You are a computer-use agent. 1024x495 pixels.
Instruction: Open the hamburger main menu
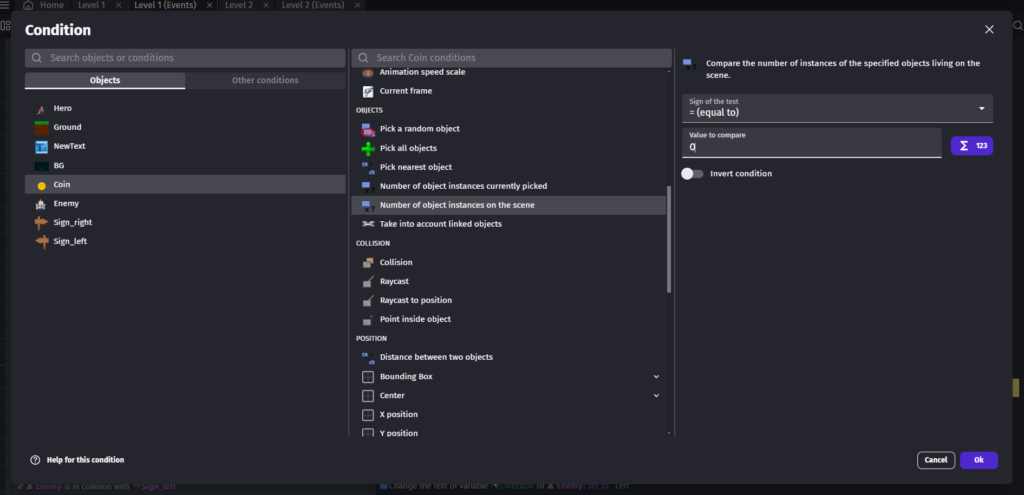5,5
